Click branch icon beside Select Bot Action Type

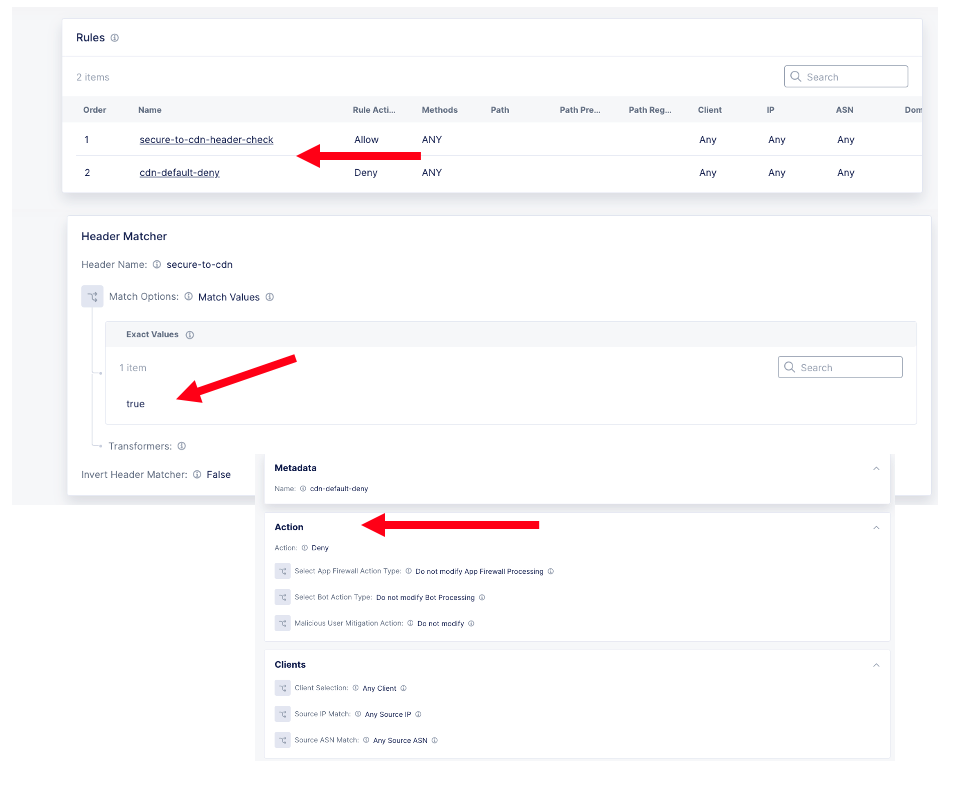point(283,597)
